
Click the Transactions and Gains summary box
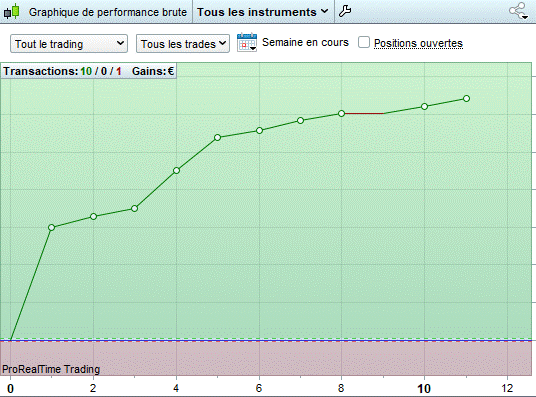click(89, 71)
